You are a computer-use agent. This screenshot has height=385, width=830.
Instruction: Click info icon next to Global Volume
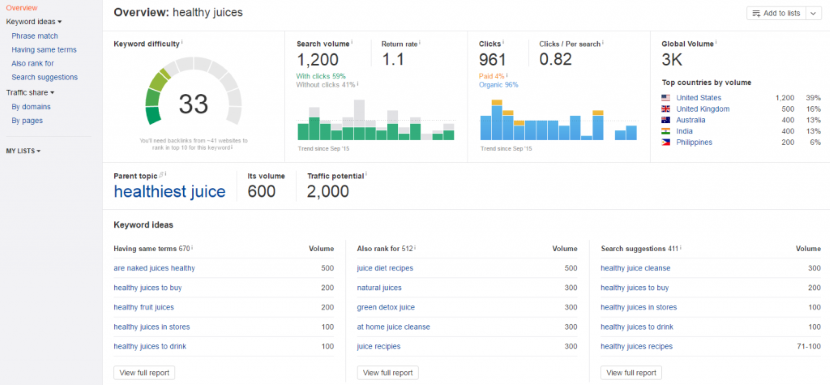click(716, 42)
